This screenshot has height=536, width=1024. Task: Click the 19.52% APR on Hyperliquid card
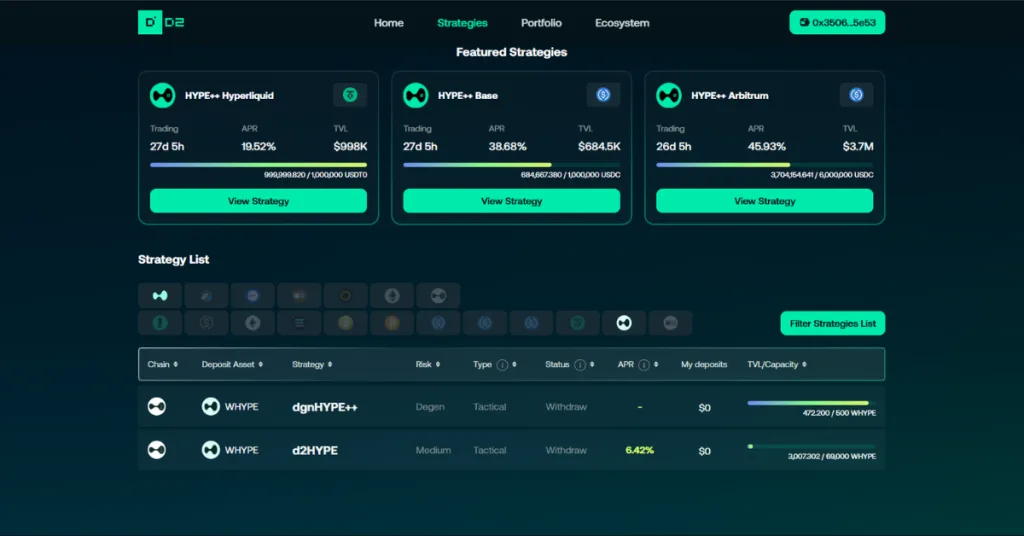pyautogui.click(x=259, y=146)
